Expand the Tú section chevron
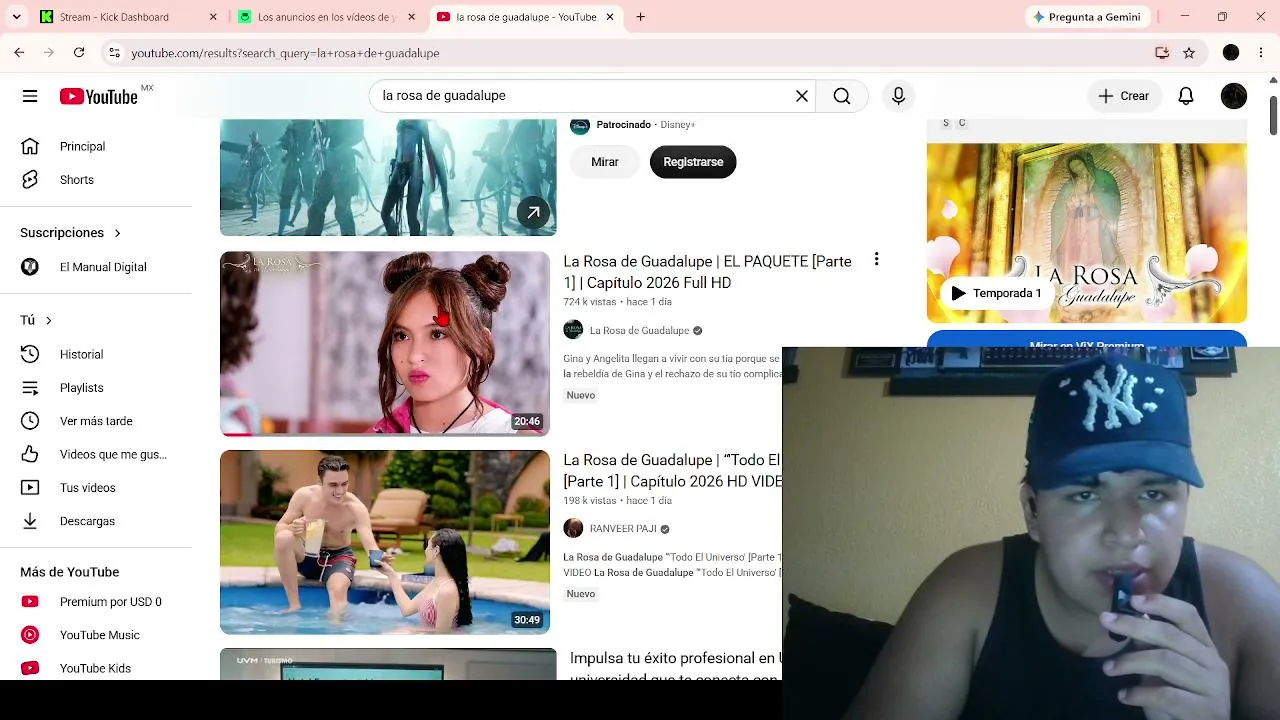 click(48, 320)
